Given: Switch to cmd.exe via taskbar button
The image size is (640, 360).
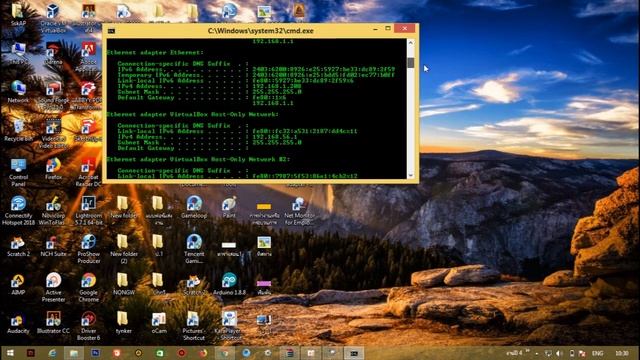Looking at the screenshot, I should click(353, 353).
